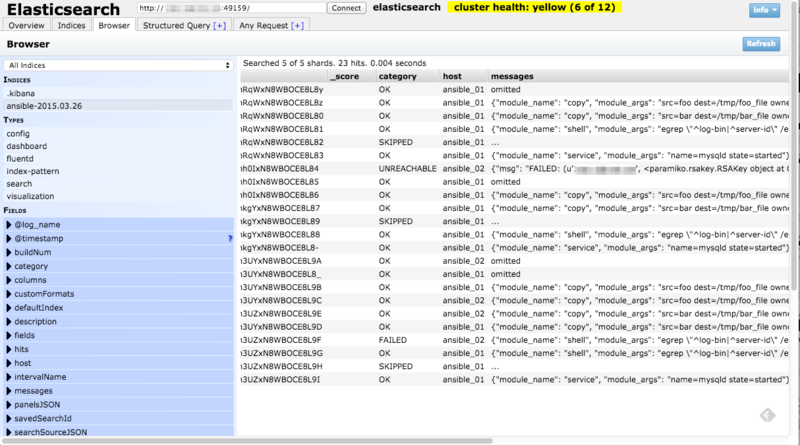
Task: Open result row 3UZxN8WBOCE8L9H
Action: coord(514,366)
